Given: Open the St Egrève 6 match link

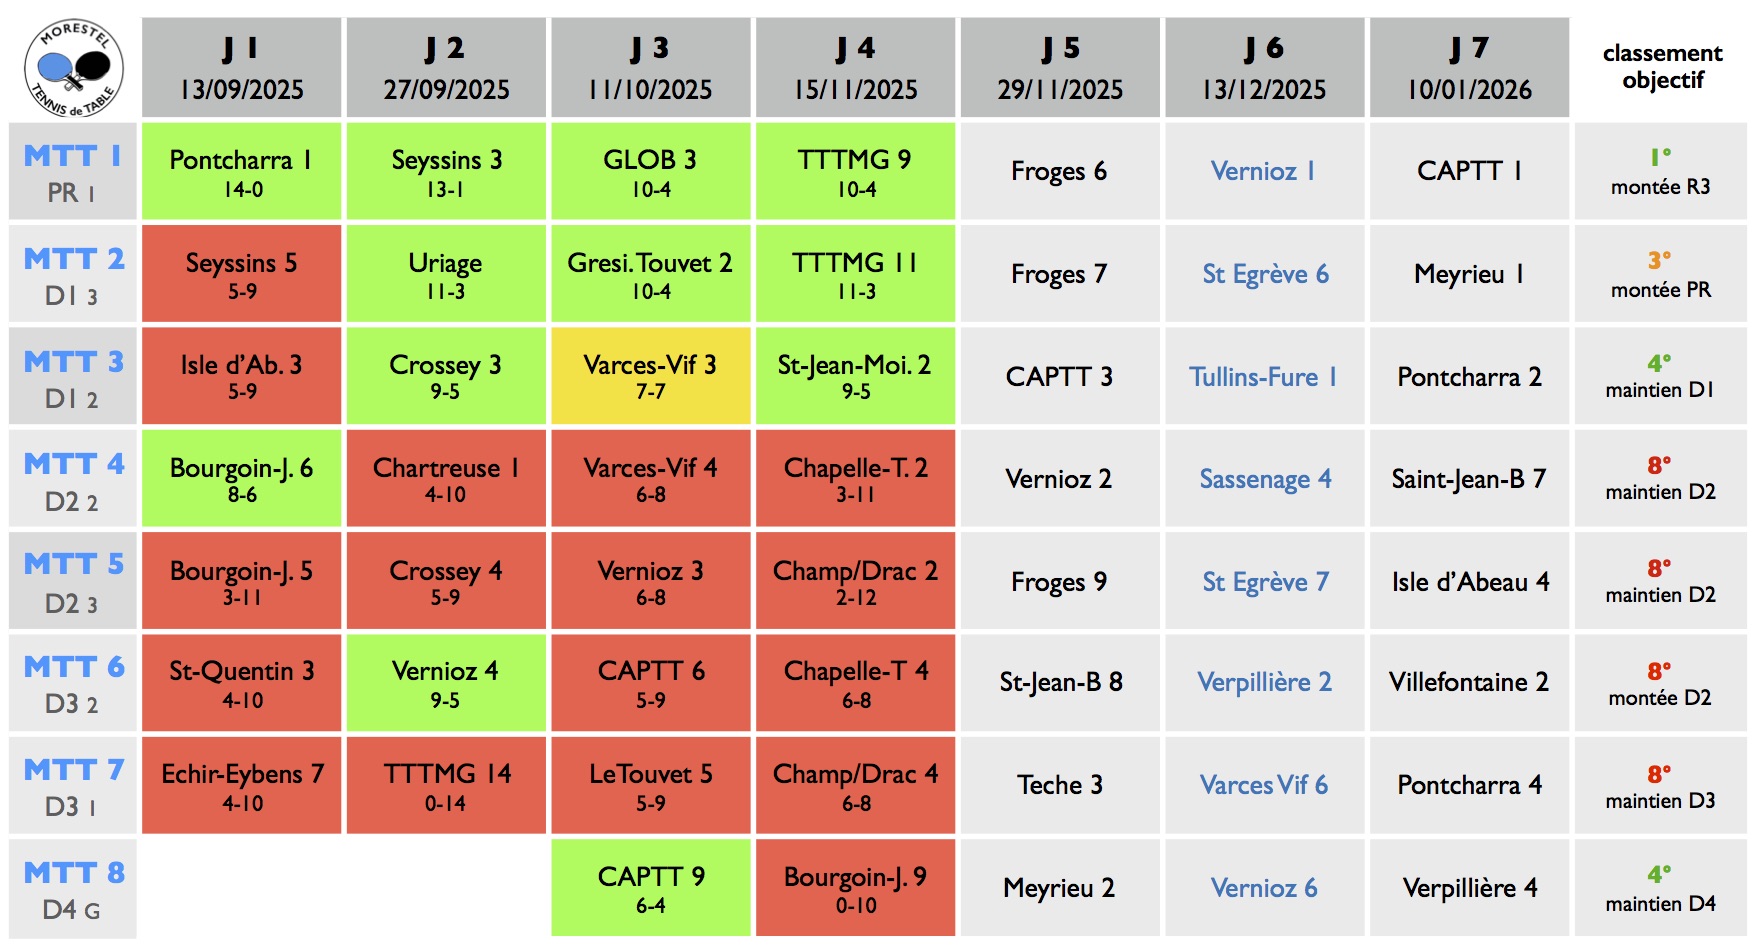Looking at the screenshot, I should tap(1265, 274).
